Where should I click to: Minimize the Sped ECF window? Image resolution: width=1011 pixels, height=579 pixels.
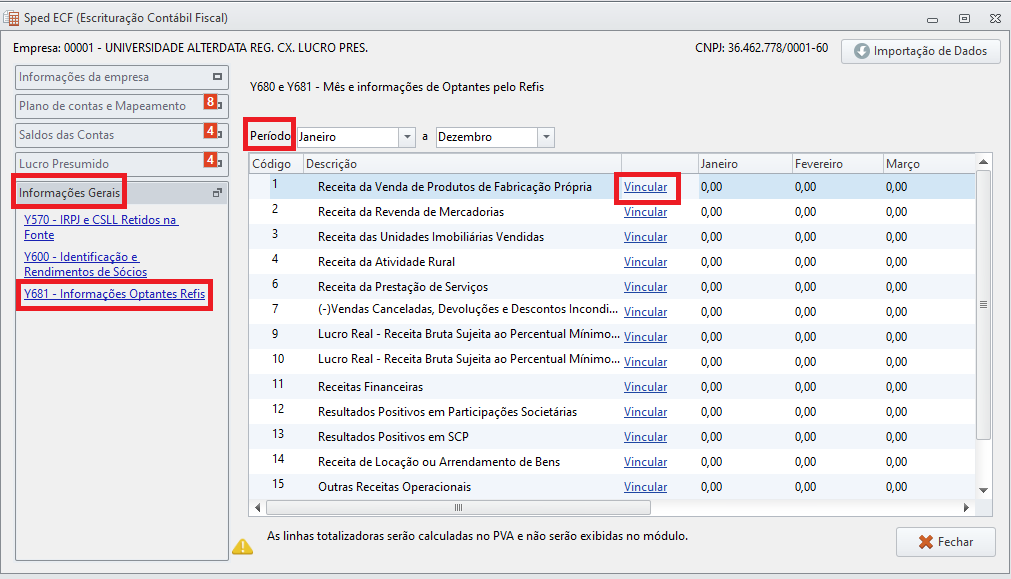click(x=932, y=19)
